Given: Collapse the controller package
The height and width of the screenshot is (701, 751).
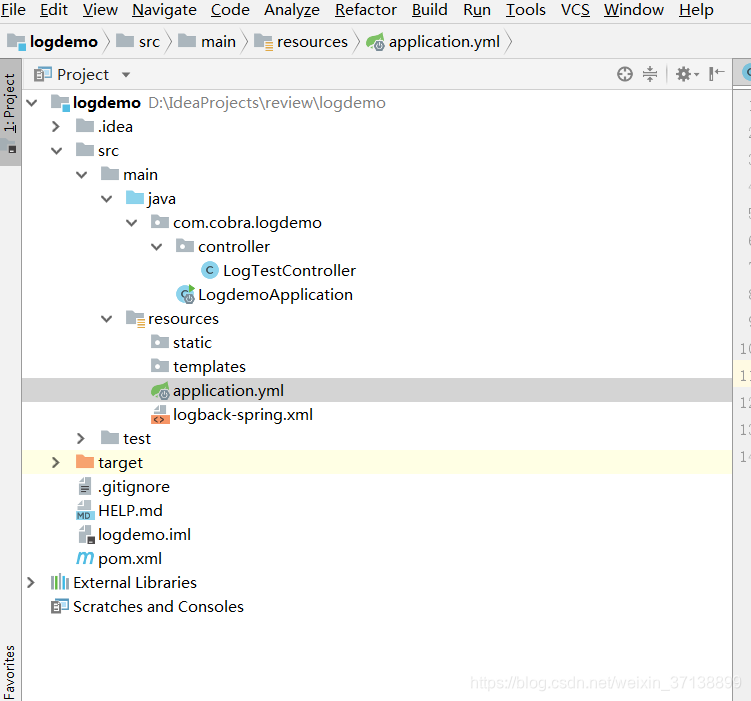Looking at the screenshot, I should coord(156,247).
